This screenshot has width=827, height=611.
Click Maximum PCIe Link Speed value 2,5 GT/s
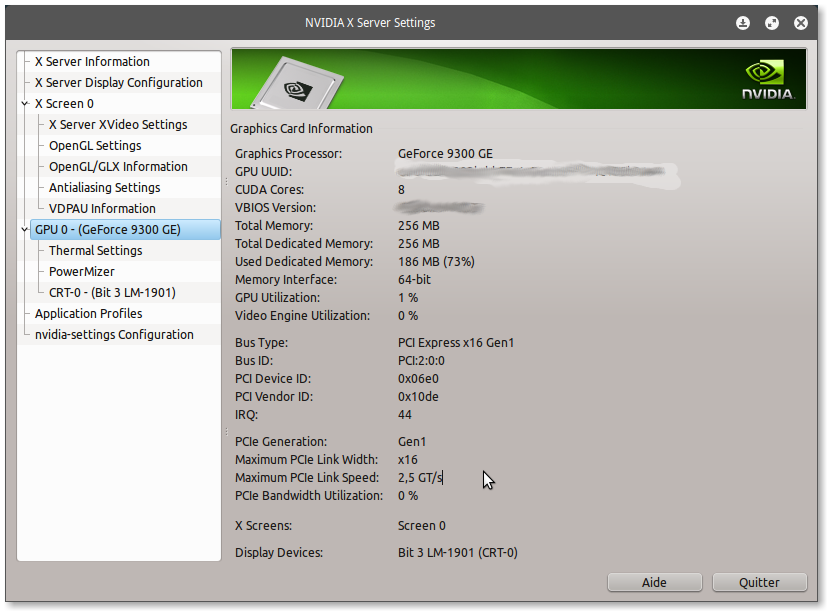(x=420, y=478)
